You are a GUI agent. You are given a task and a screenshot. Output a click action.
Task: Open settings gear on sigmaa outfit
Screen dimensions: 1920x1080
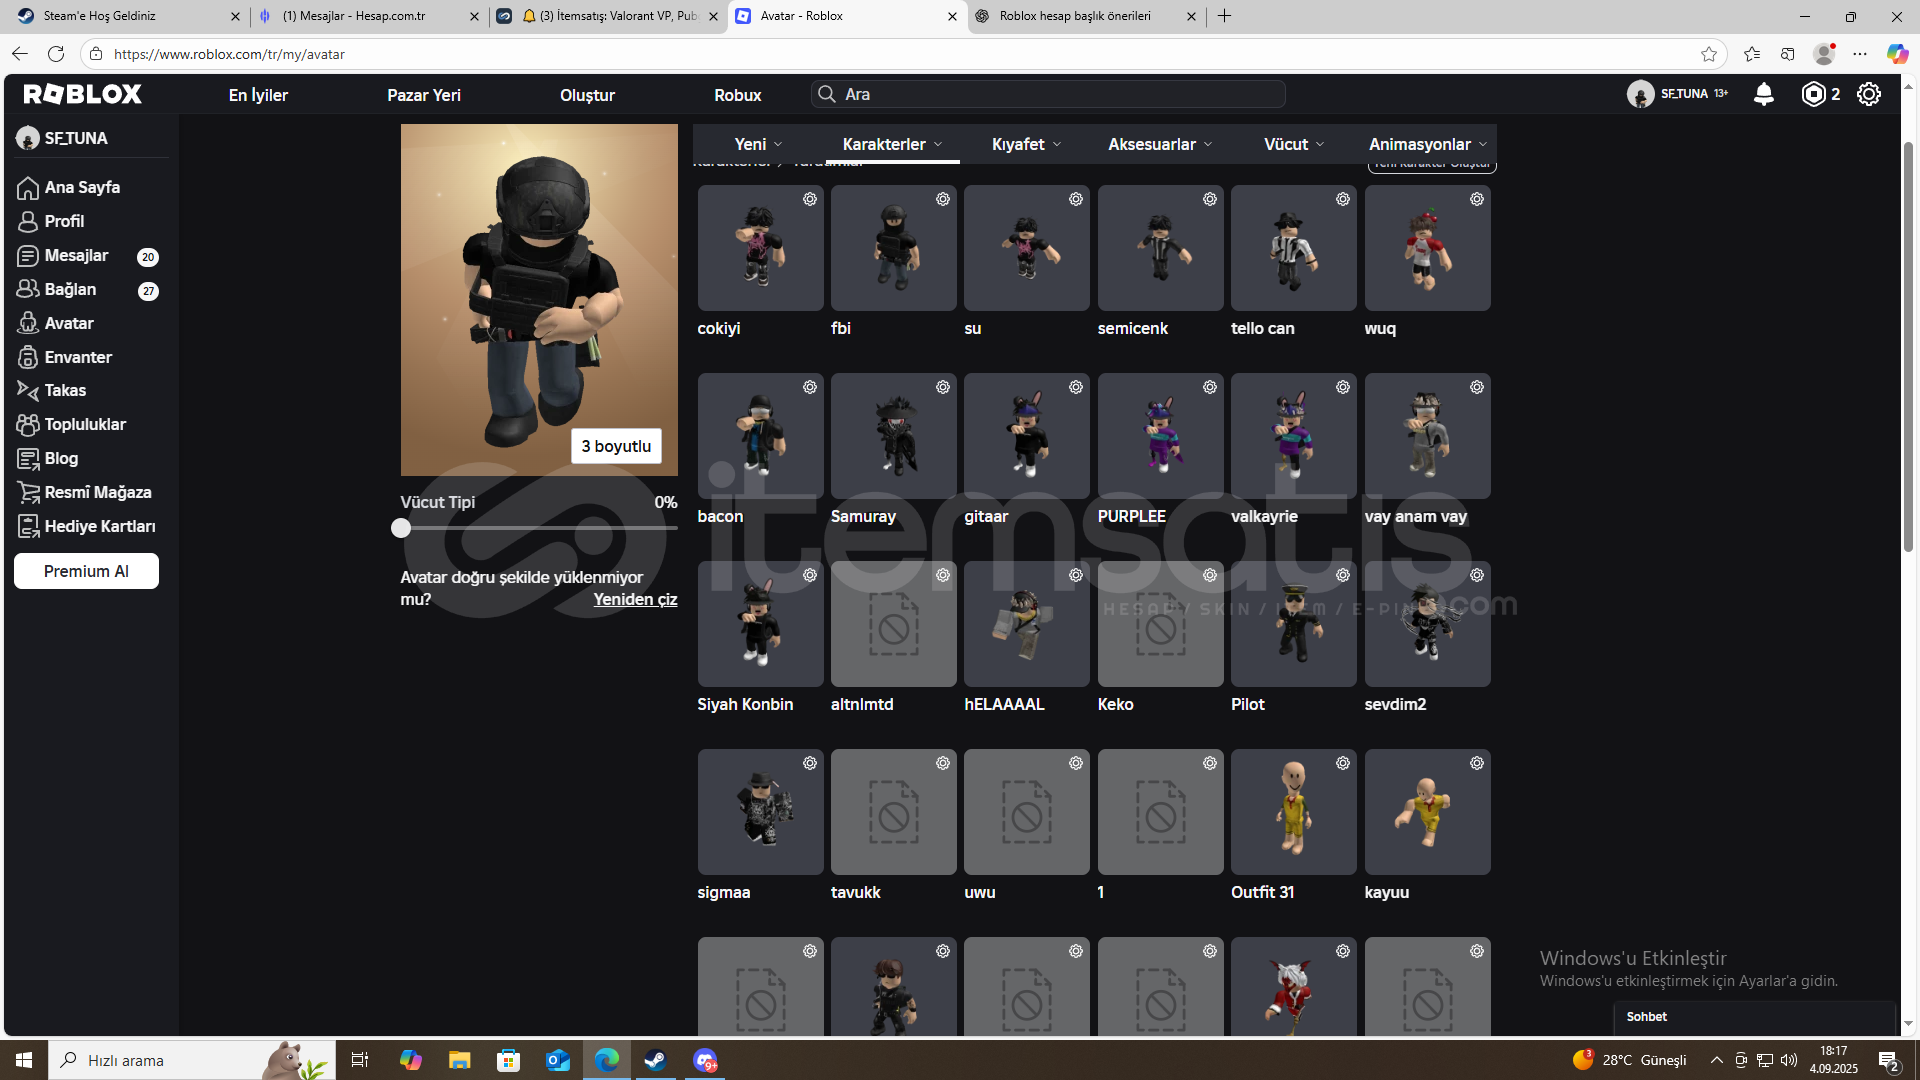point(810,763)
